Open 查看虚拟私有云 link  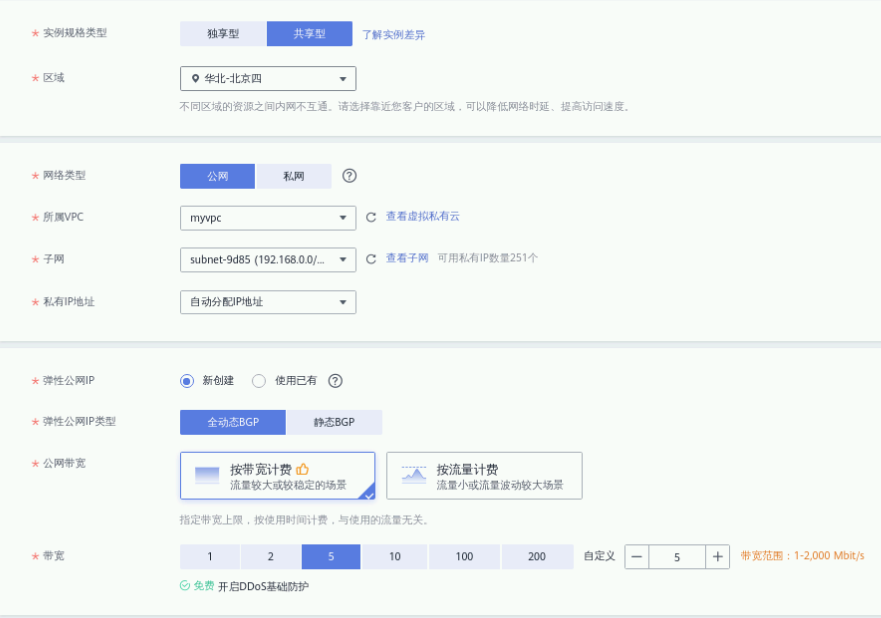pyautogui.click(x=423, y=217)
